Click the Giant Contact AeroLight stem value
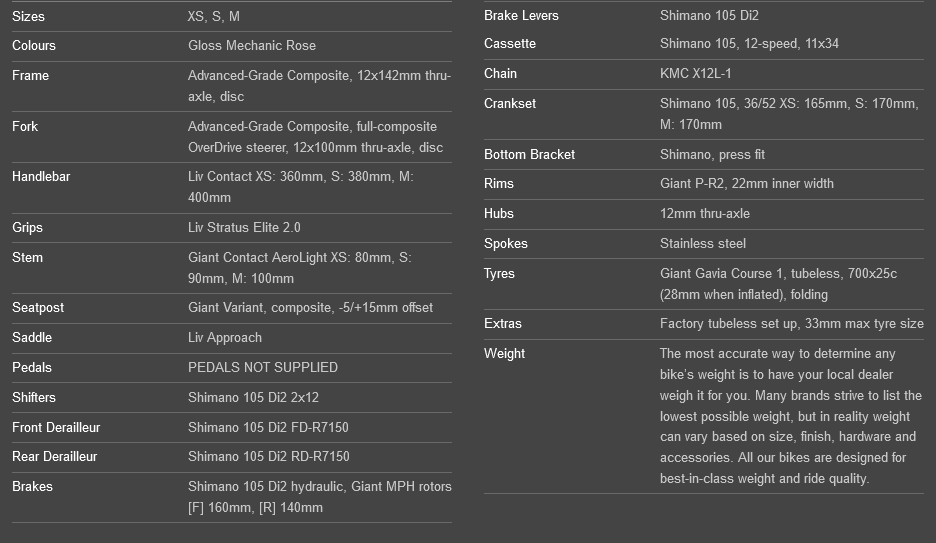The height and width of the screenshot is (543, 936). click(x=300, y=268)
